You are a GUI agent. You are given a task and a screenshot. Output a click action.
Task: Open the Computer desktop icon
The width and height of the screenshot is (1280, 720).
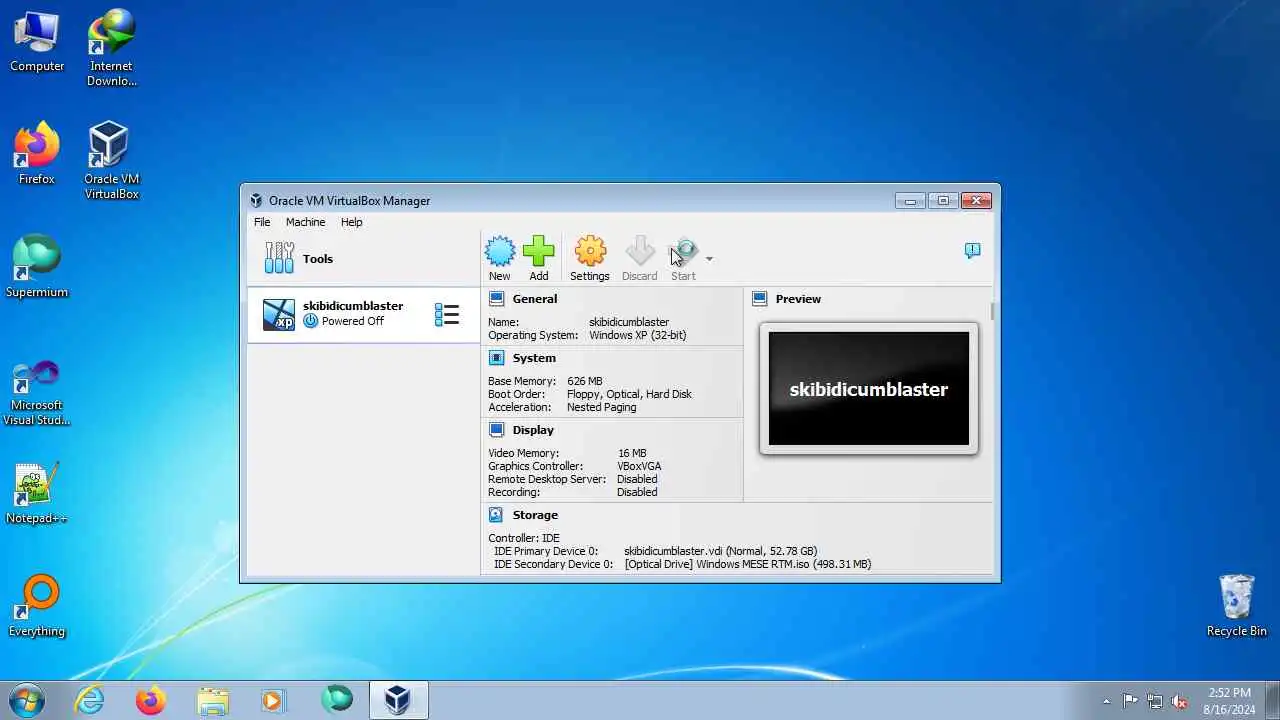(x=37, y=41)
